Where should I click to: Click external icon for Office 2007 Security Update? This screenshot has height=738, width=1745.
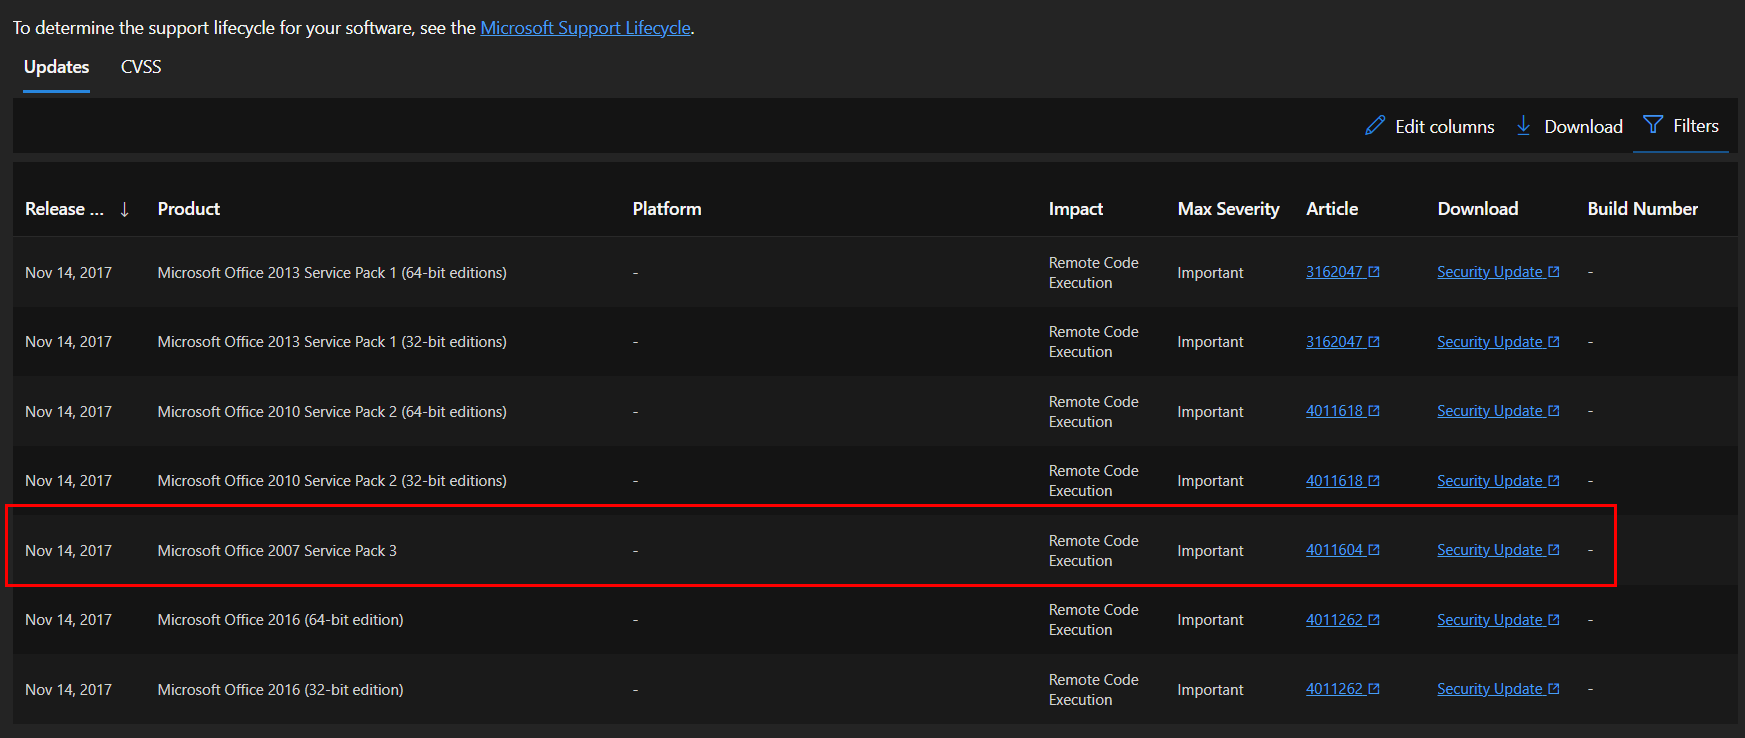pos(1554,550)
